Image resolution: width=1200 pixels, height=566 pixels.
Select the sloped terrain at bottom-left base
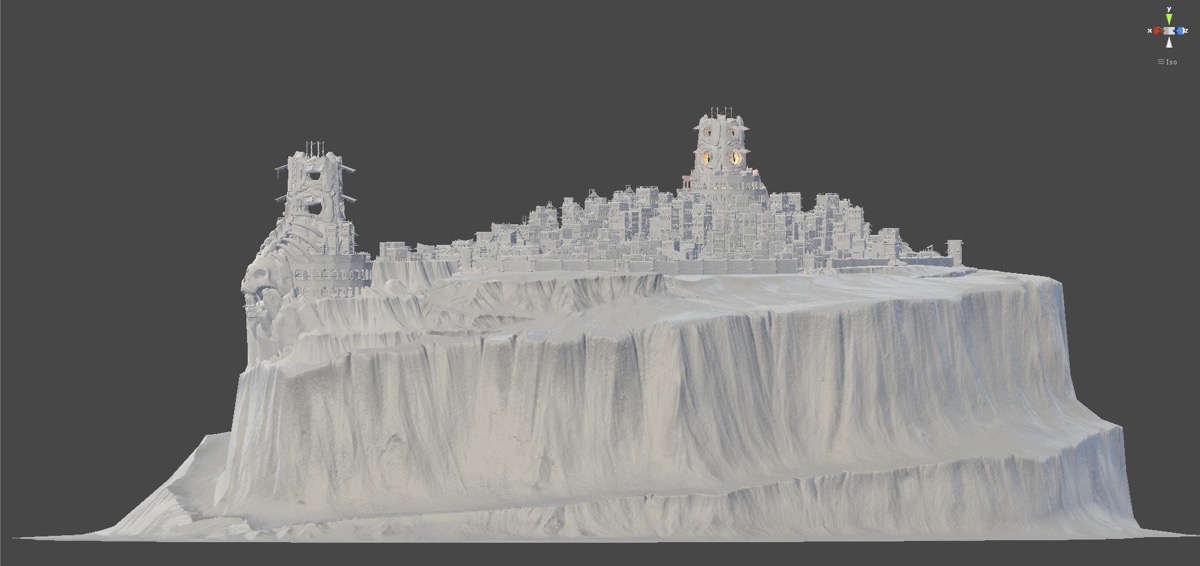(170, 500)
